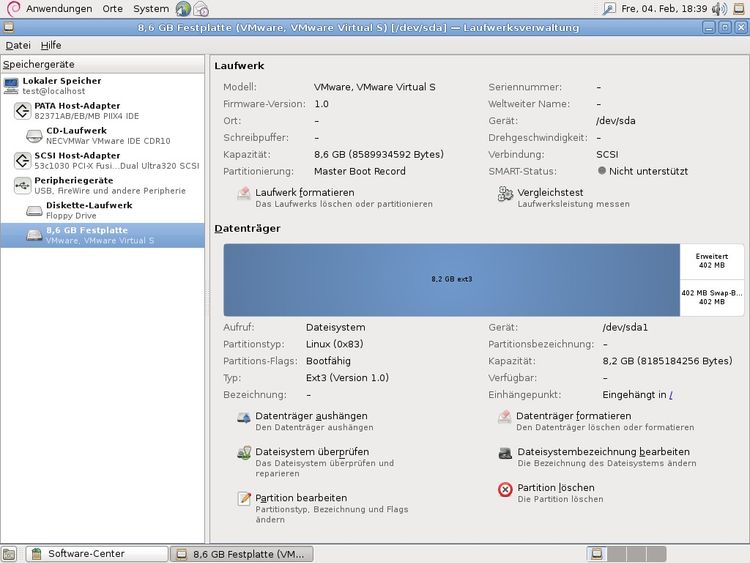The height and width of the screenshot is (563, 750).
Task: Open the Anwendungen panel menu
Action: coord(58,8)
